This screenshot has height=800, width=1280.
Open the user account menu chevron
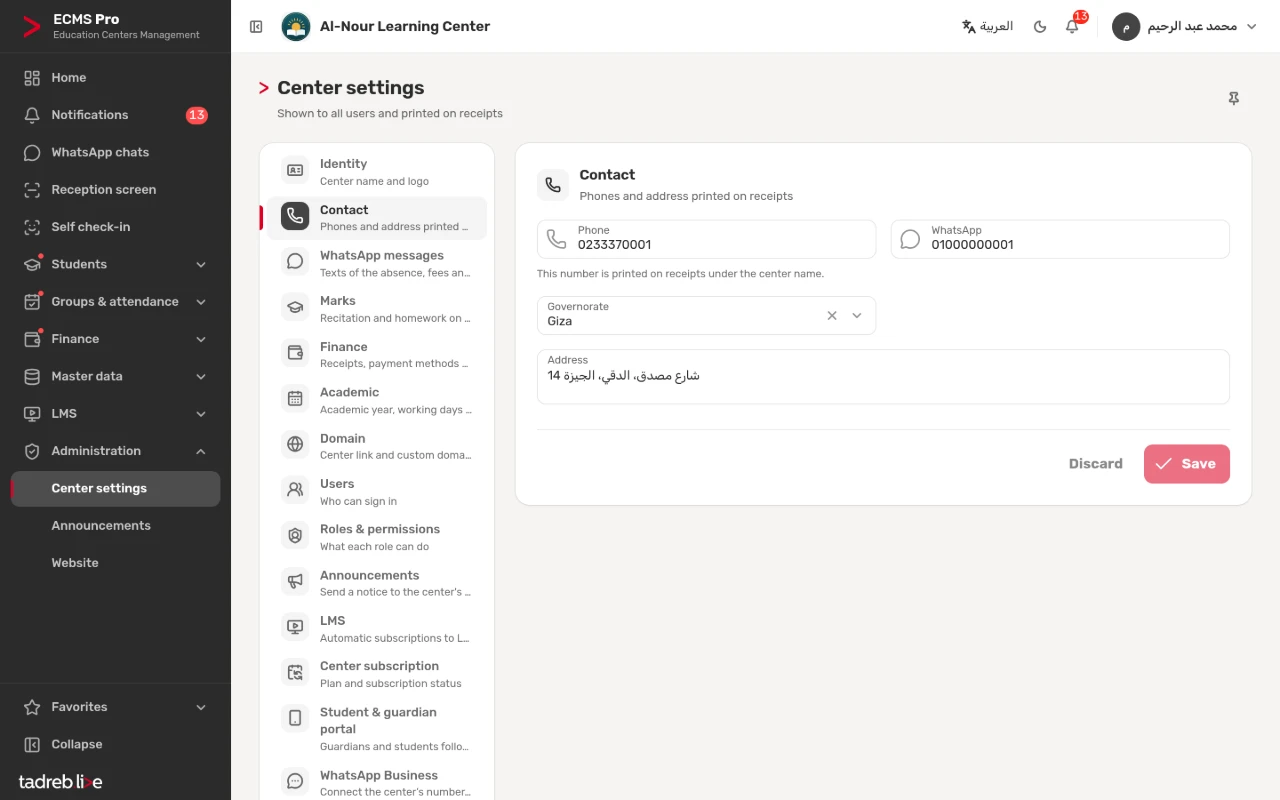[1251, 27]
